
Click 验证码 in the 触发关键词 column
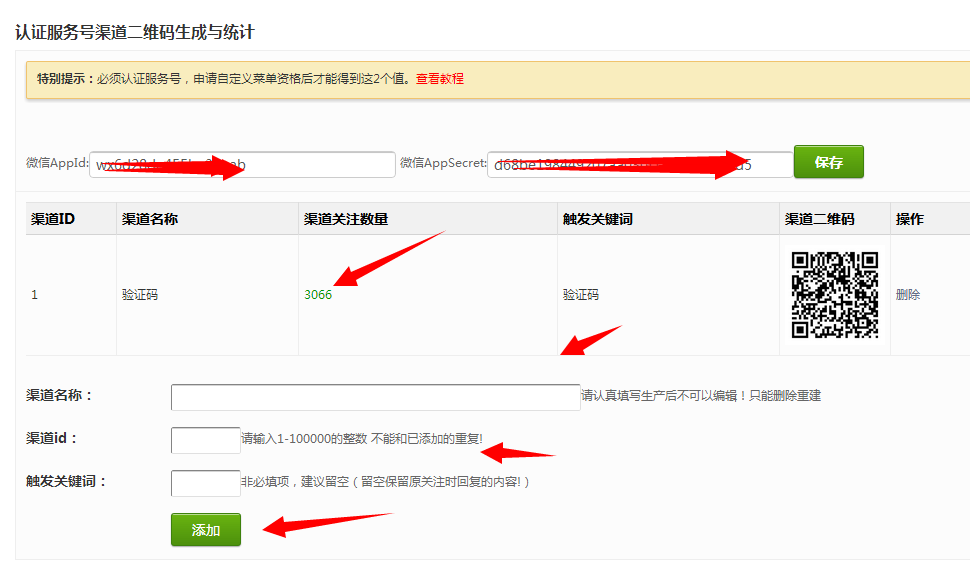(x=581, y=295)
